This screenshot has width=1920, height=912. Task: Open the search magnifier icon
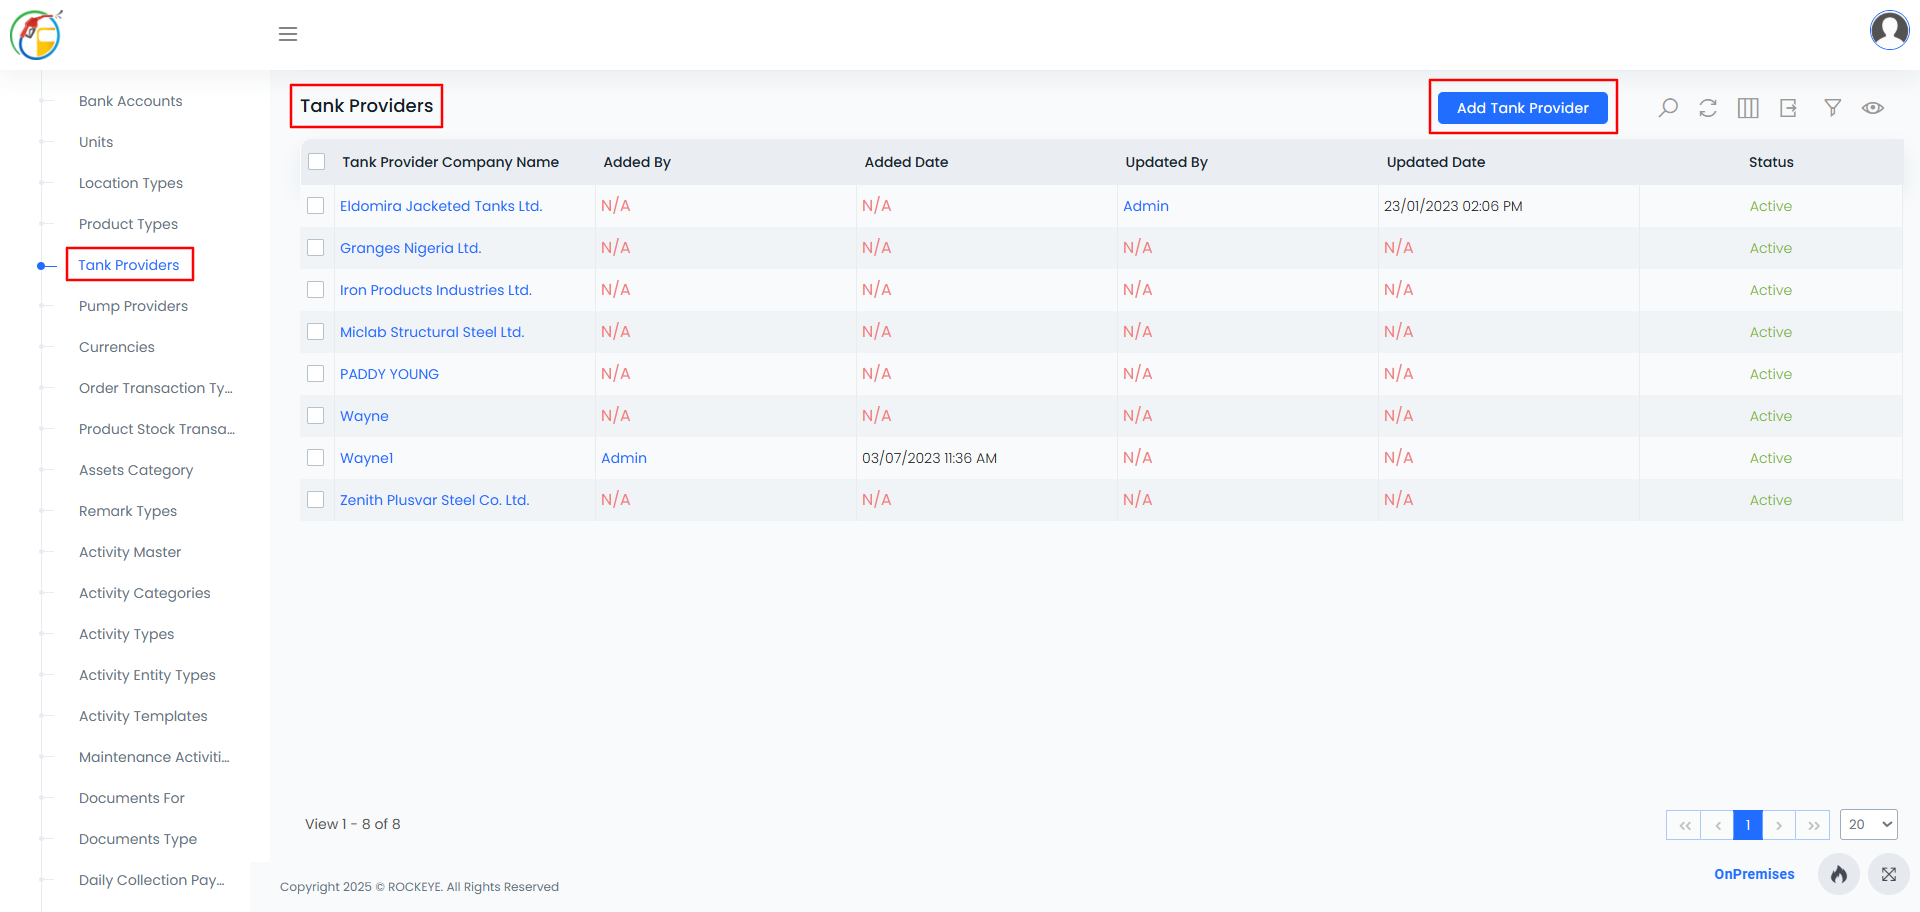(1668, 108)
